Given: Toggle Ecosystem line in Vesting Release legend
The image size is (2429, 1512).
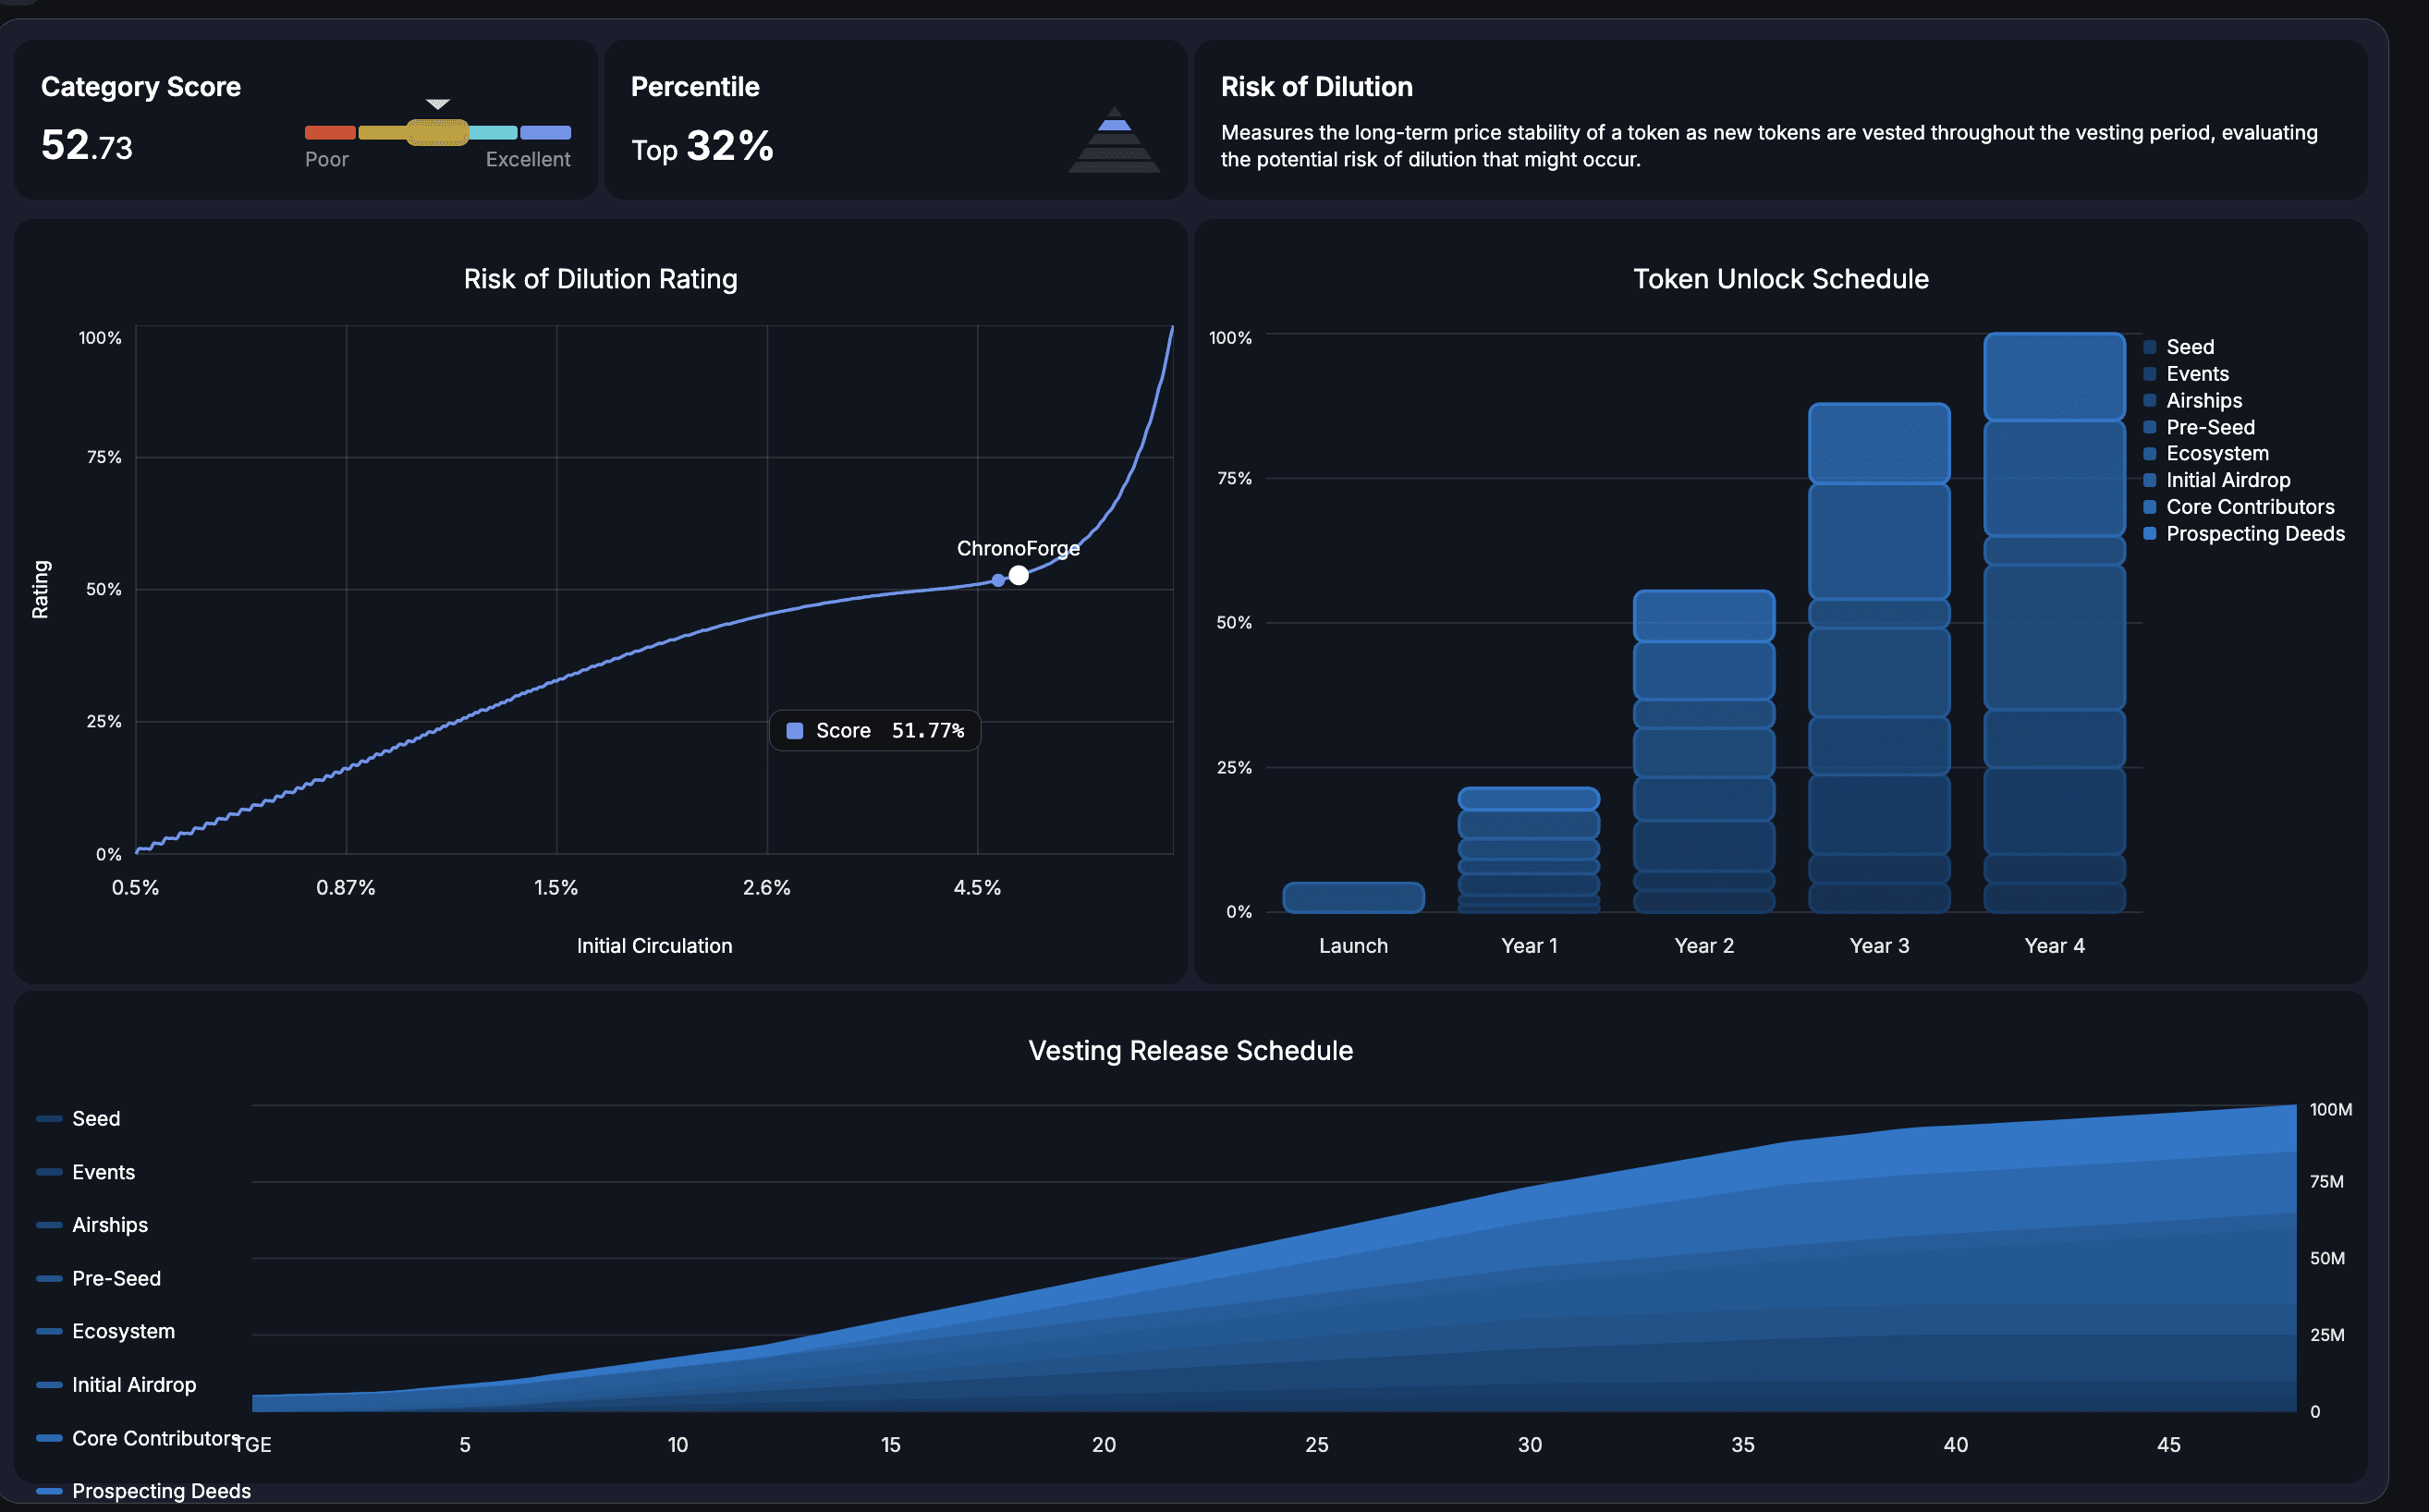Looking at the screenshot, I should (x=105, y=1331).
